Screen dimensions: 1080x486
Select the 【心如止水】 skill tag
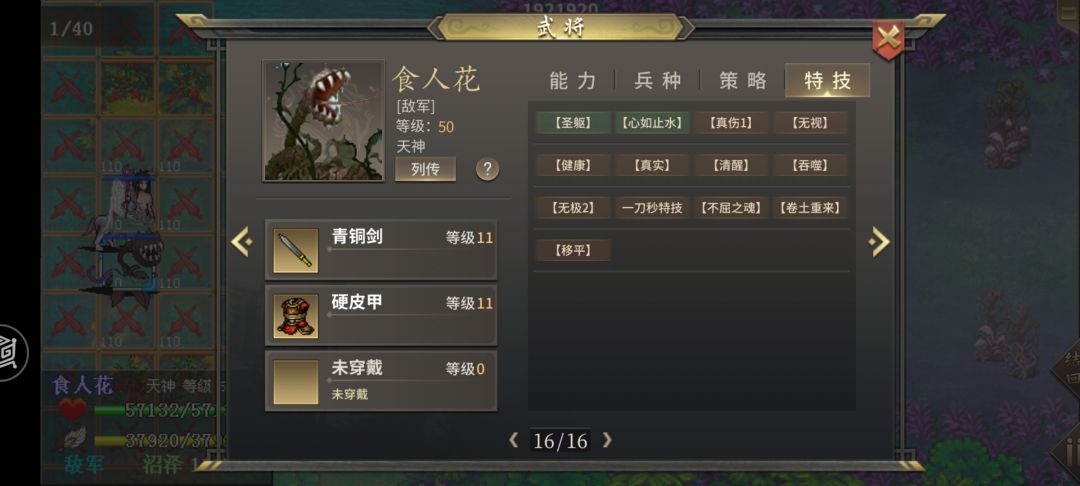(652, 123)
